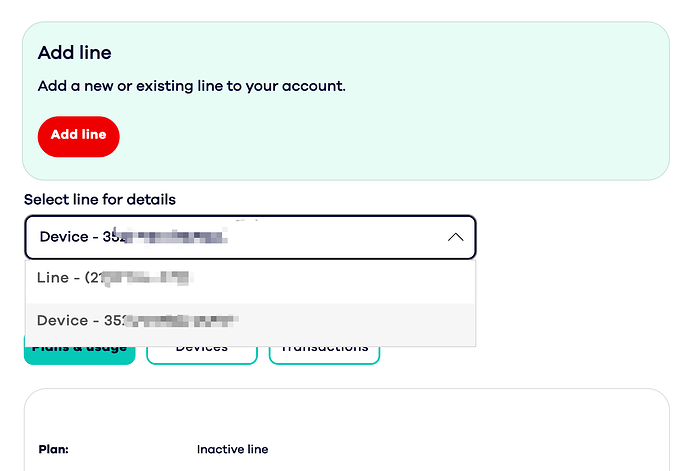
Task: Click the Add line heading text
Action: (74, 52)
